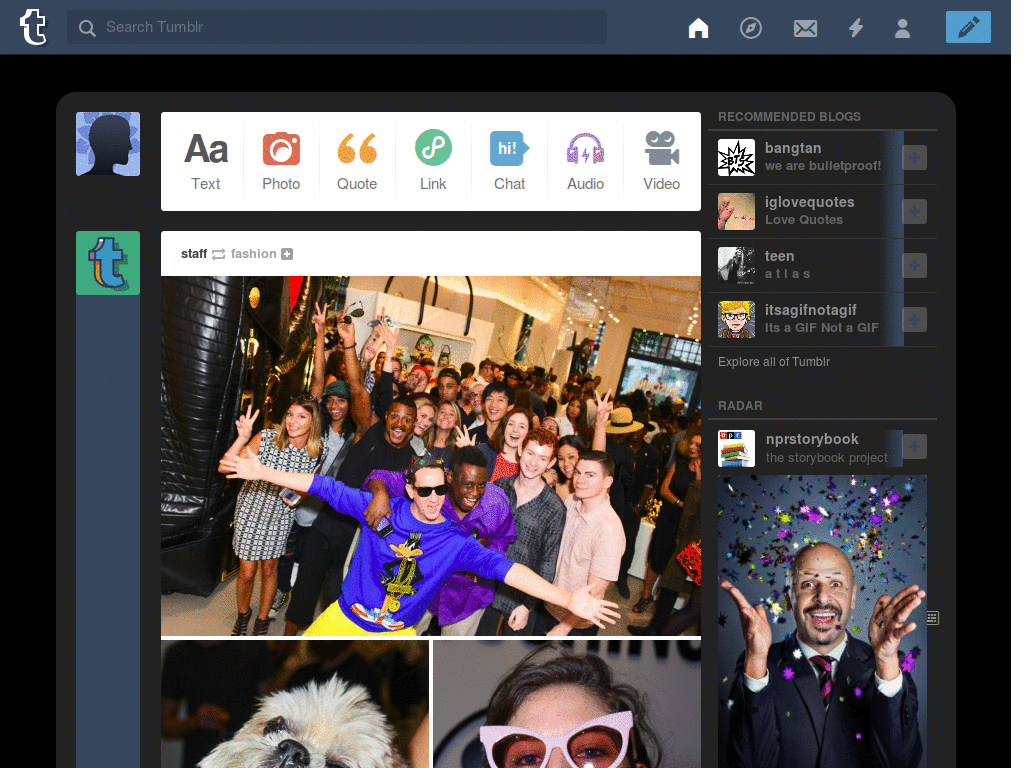Image resolution: width=1024 pixels, height=768 pixels.
Task: Click the nprstorybook books avatar
Action: 736,448
